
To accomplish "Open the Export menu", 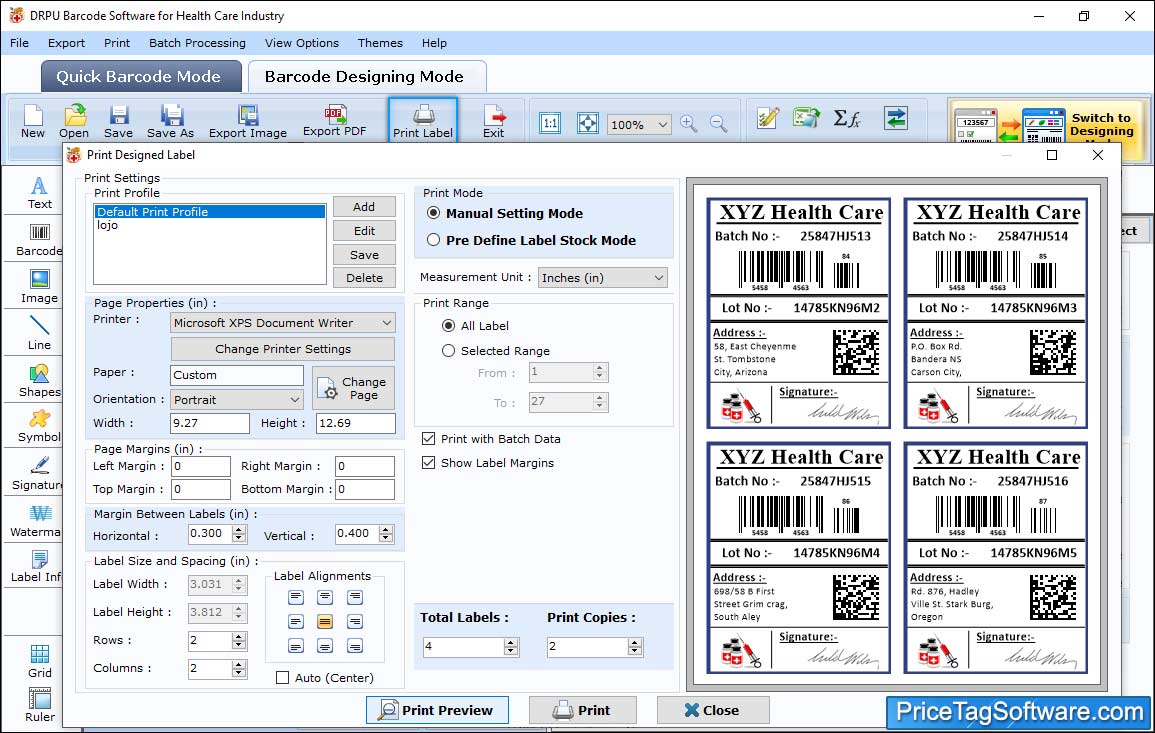I will (66, 43).
